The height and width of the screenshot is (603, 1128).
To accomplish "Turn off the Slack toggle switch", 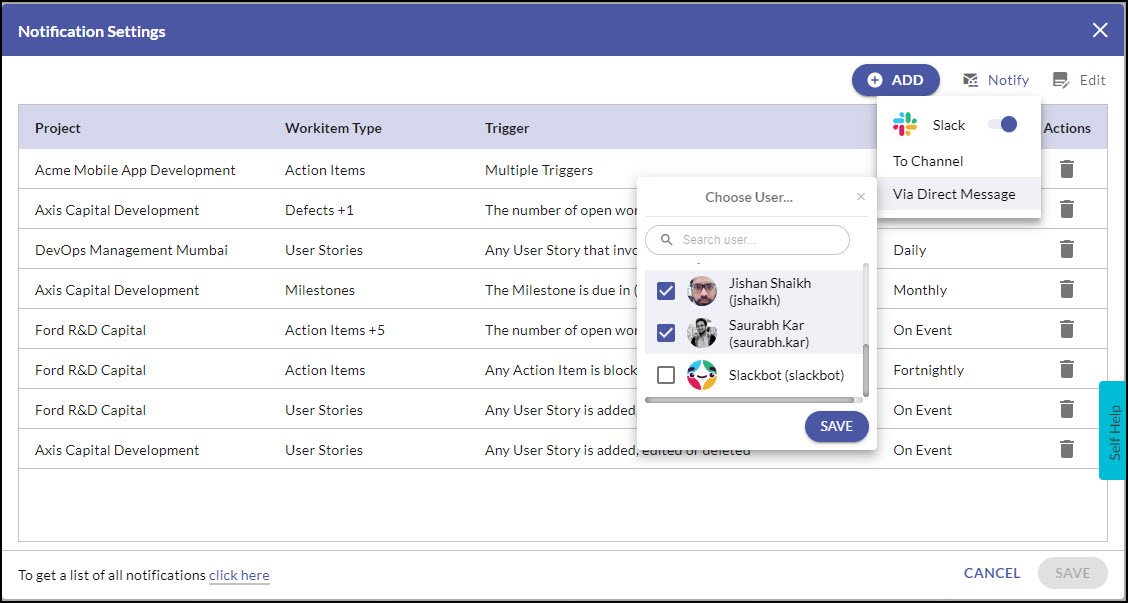I will coord(1003,124).
